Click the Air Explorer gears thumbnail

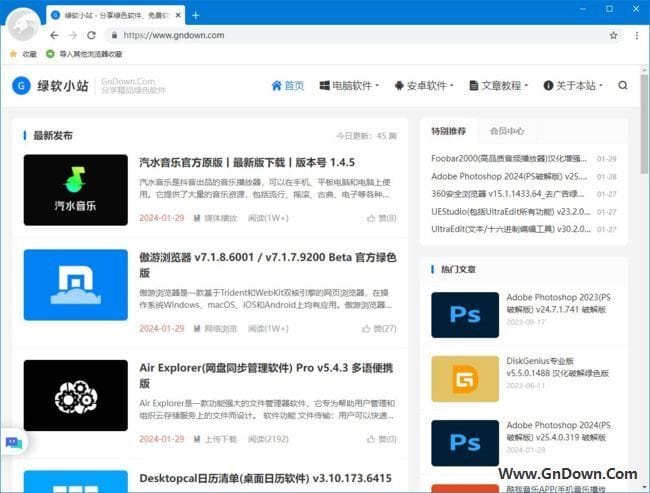[76, 396]
